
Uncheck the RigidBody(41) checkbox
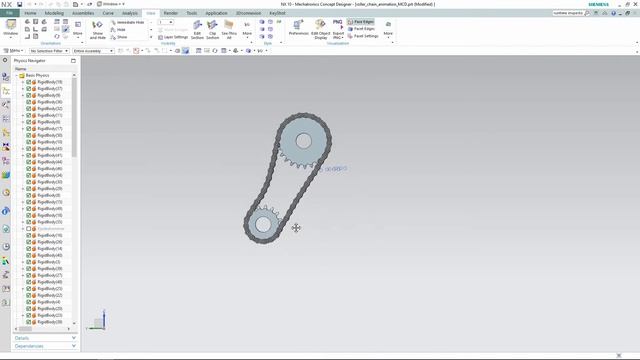pyautogui.click(x=29, y=155)
